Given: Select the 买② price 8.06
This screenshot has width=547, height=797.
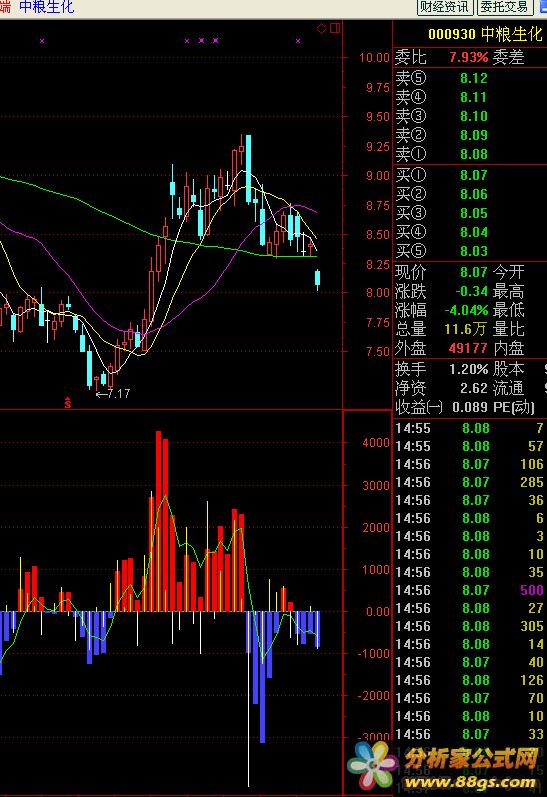Looking at the screenshot, I should (x=474, y=194).
